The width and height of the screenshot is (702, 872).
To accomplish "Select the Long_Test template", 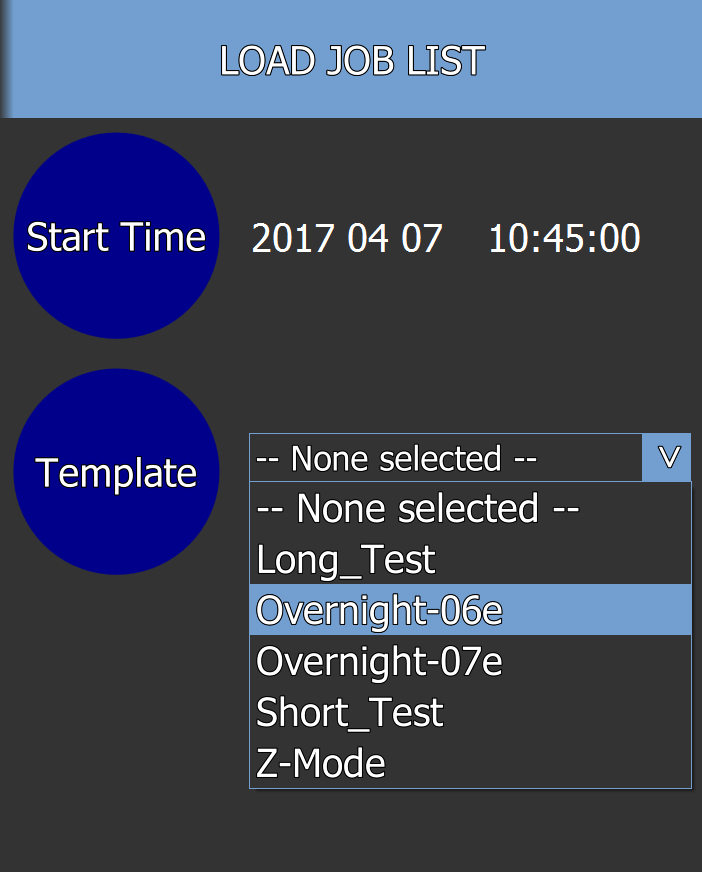I will pyautogui.click(x=471, y=559).
